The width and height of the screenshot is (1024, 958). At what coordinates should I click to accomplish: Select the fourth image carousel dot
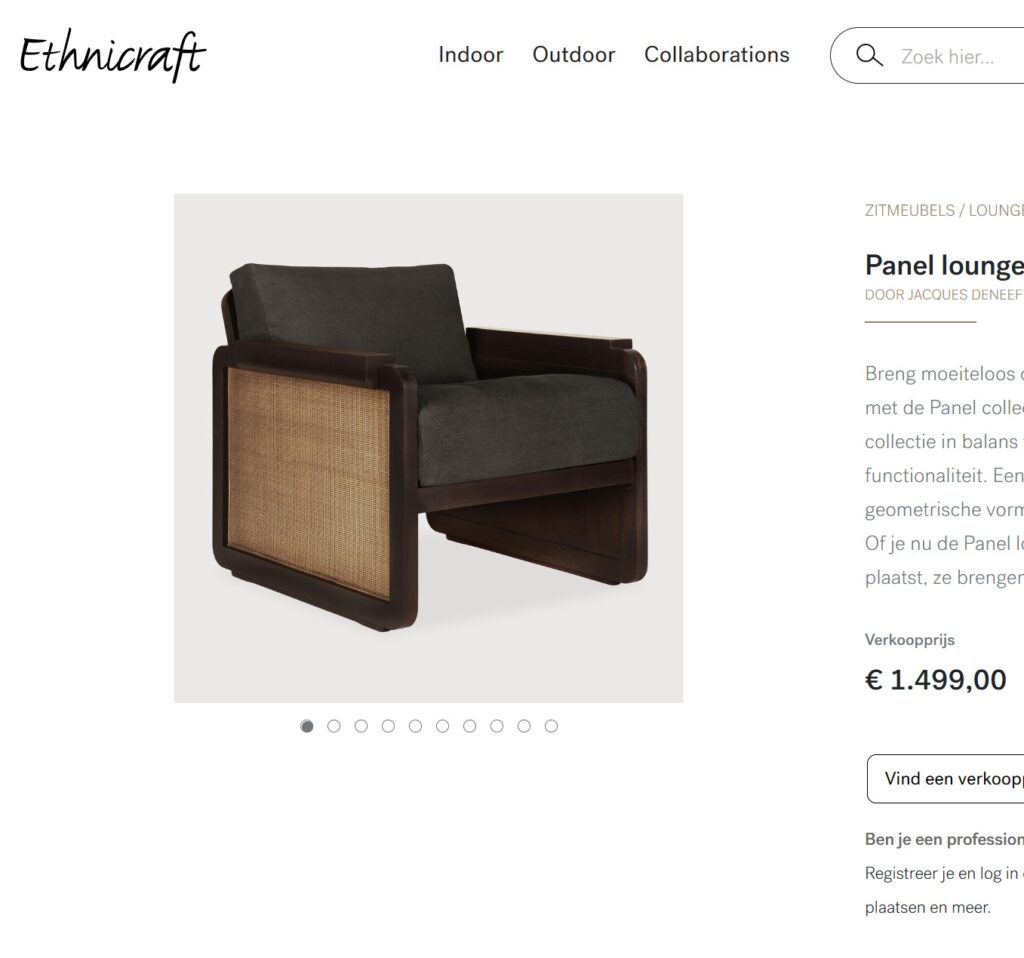point(389,726)
